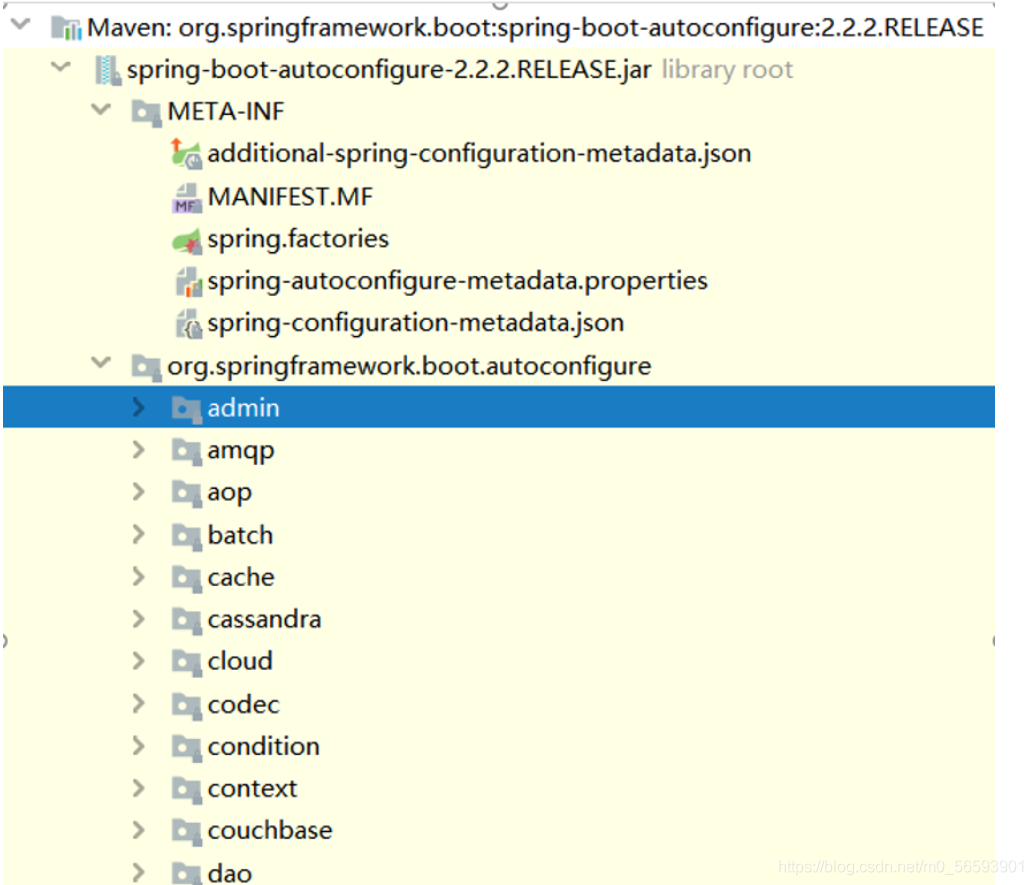Collapse the org.springframework.boot.autoconfigure package
Image resolution: width=1033 pixels, height=885 pixels.
(x=100, y=362)
